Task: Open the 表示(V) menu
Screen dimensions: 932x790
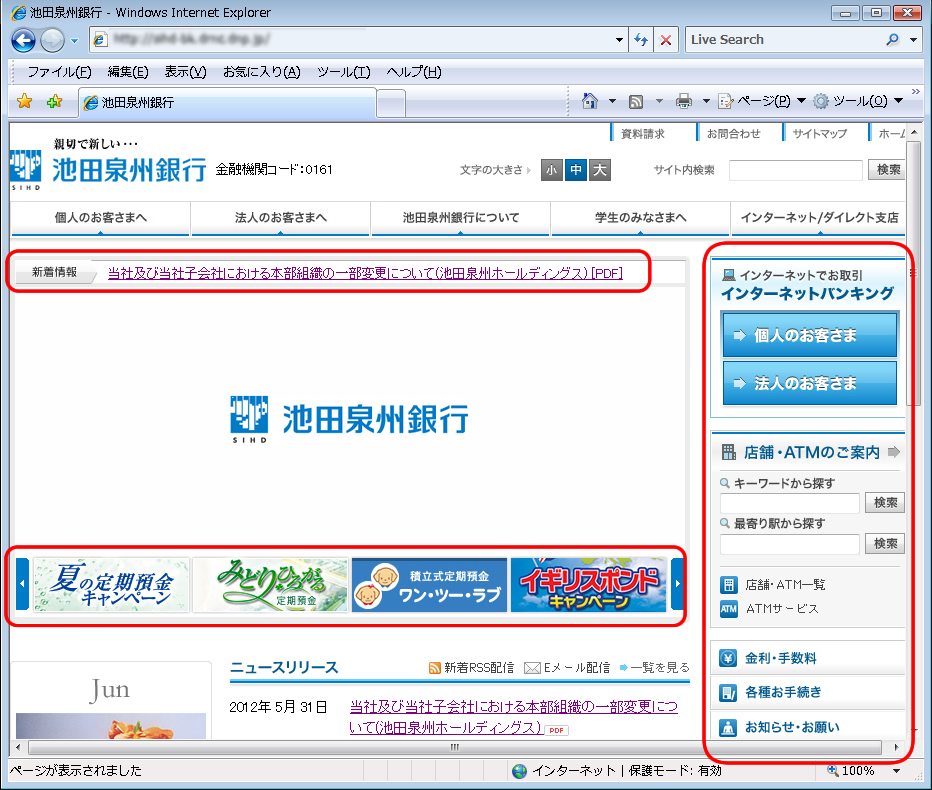Action: pos(185,72)
